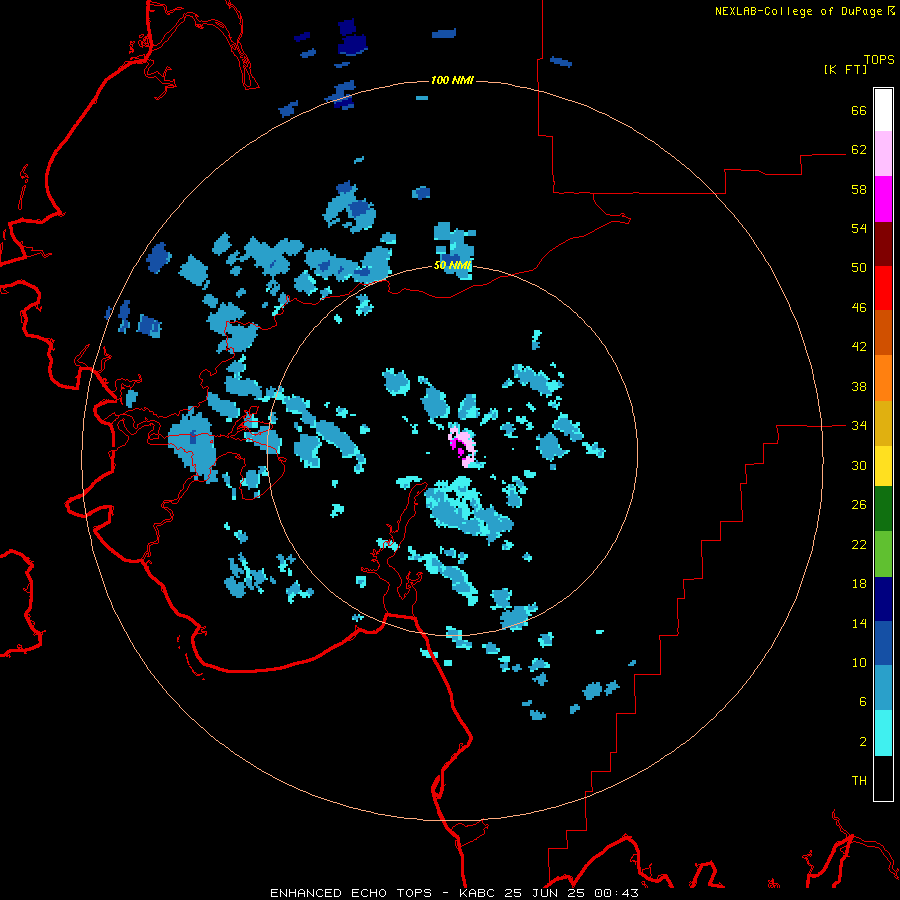Click the 100 NMI range ring label
Viewport: 900px width, 900px height.
[452, 80]
